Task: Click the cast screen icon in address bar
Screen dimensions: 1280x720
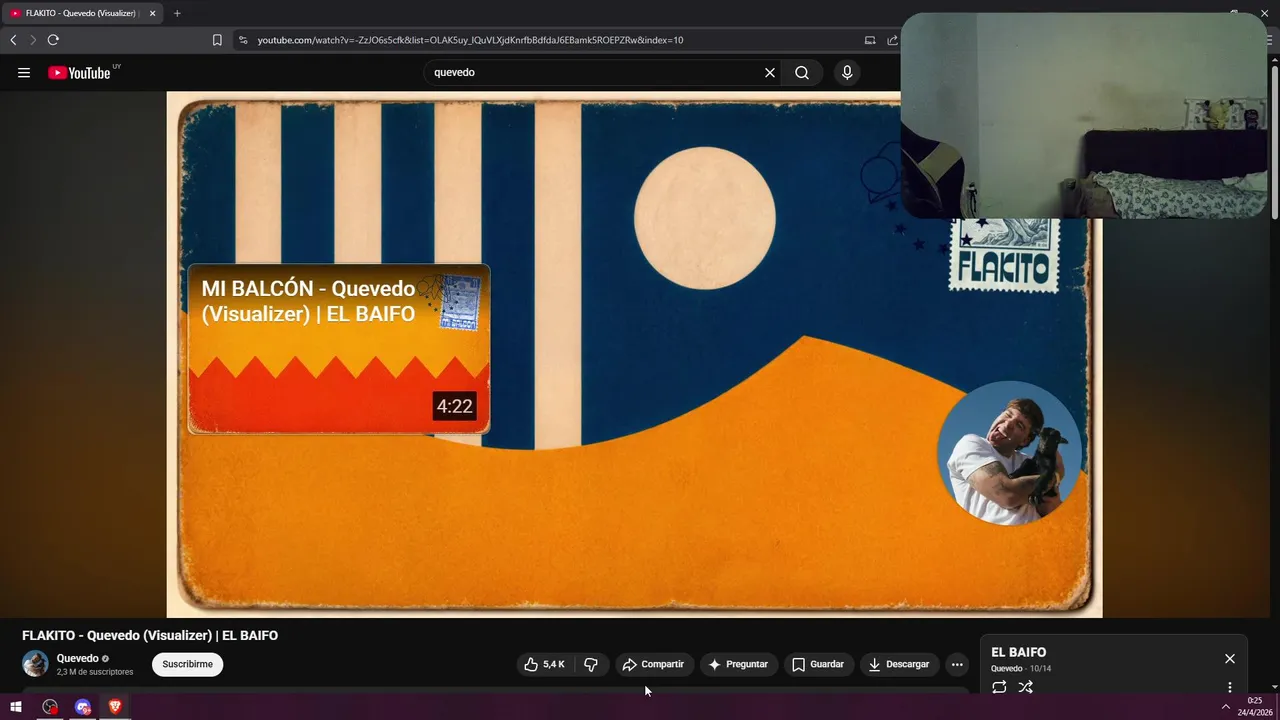Action: click(x=870, y=40)
